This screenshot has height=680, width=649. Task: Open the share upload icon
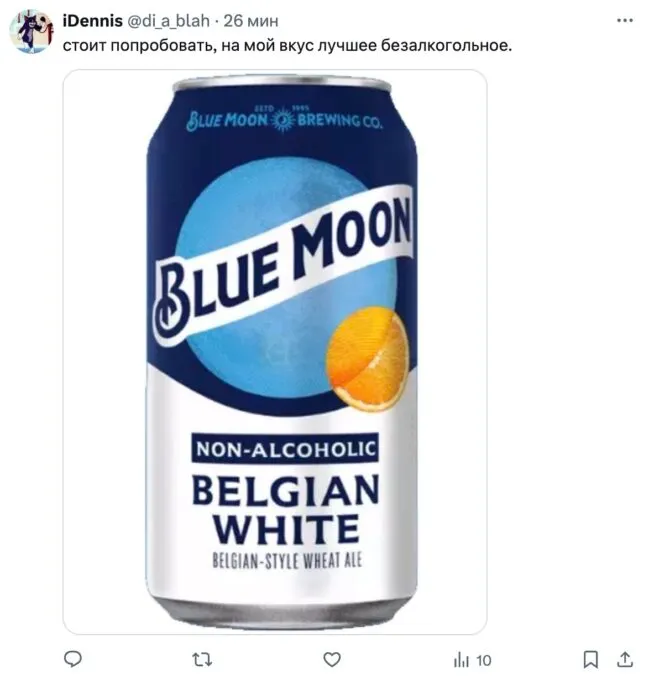click(x=625, y=660)
